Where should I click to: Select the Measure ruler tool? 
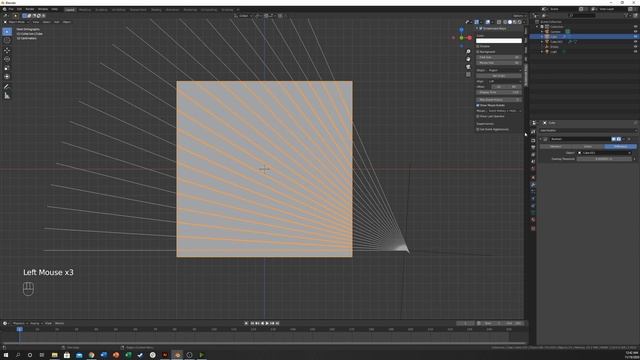7,96
